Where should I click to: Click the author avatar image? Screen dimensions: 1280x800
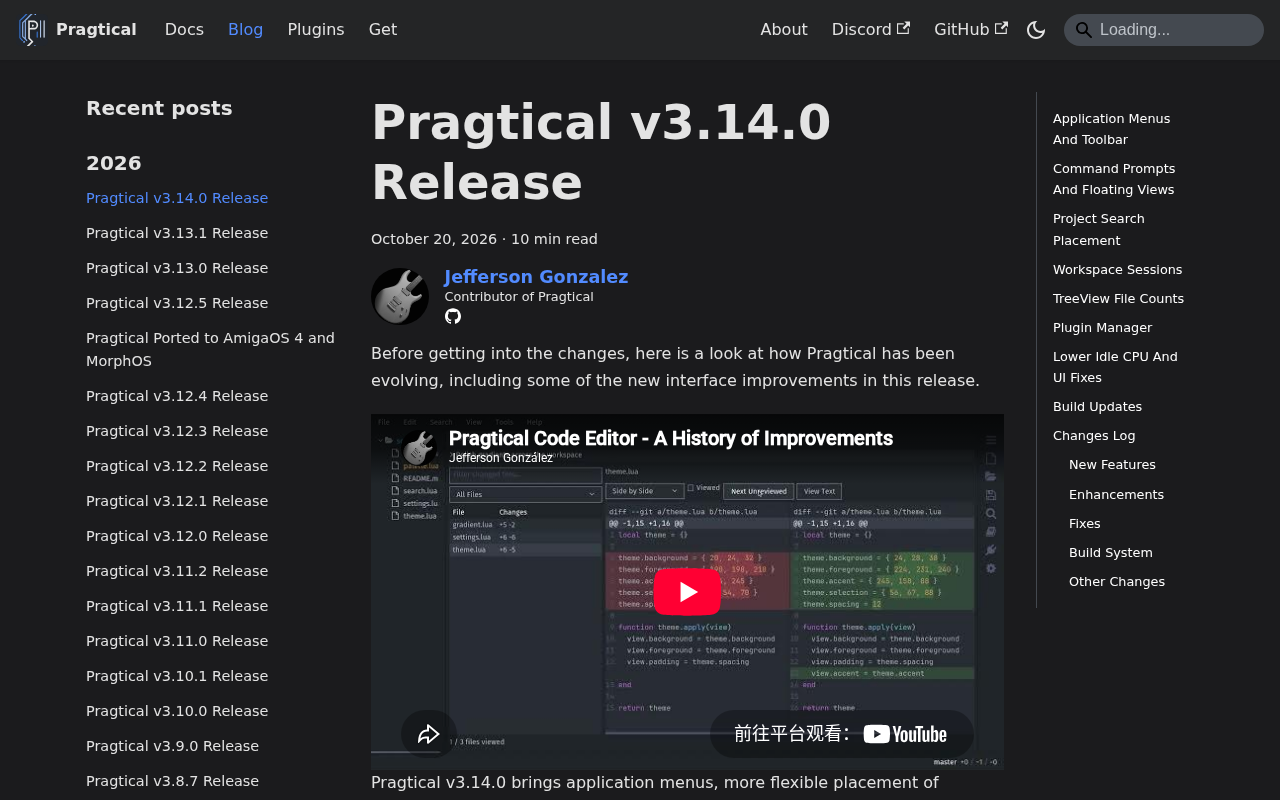pos(400,296)
